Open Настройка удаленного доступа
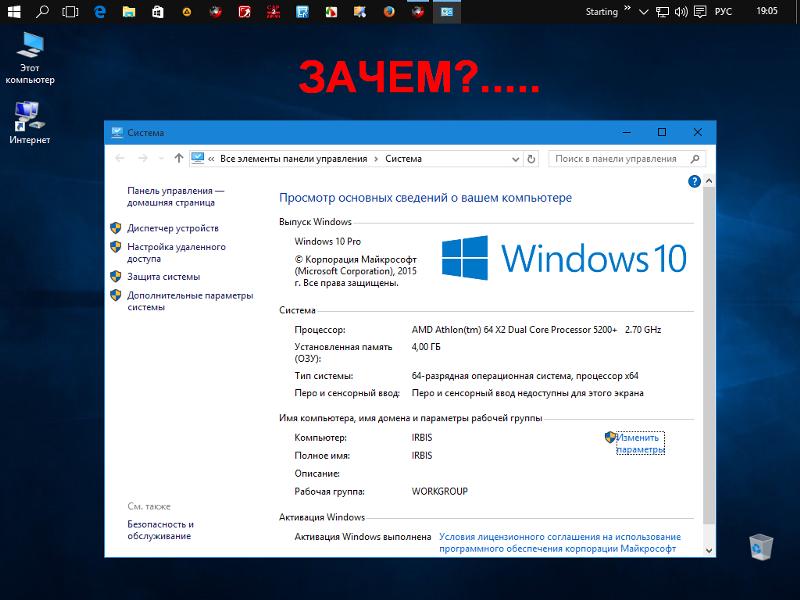 pos(176,253)
